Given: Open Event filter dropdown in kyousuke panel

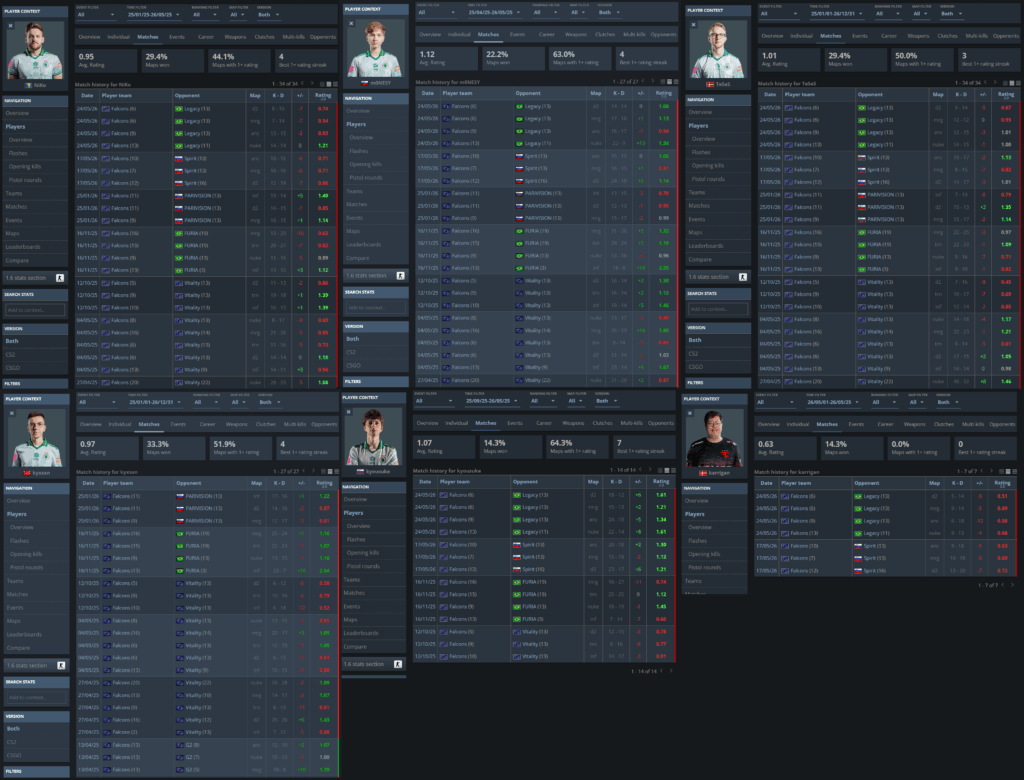Looking at the screenshot, I should pyautogui.click(x=434, y=401).
